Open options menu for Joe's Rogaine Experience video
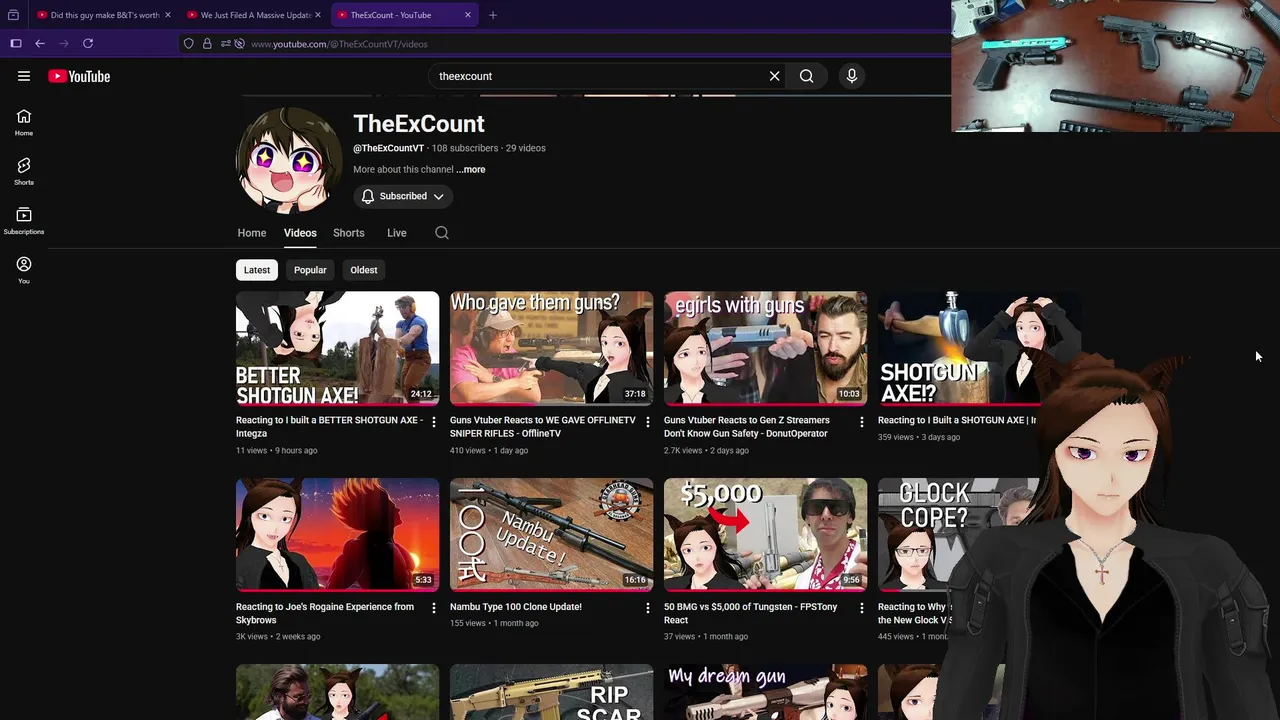The height and width of the screenshot is (720, 1280). click(433, 608)
